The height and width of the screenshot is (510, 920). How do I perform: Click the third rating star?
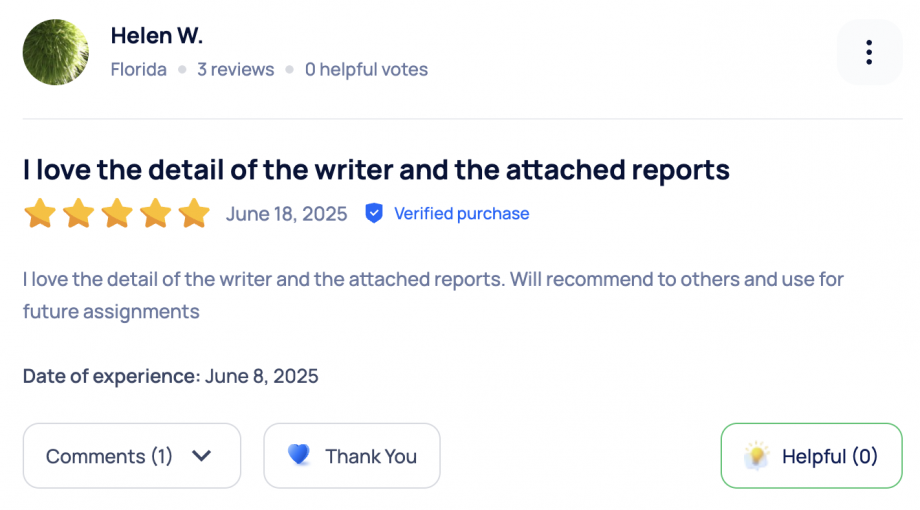coord(117,213)
